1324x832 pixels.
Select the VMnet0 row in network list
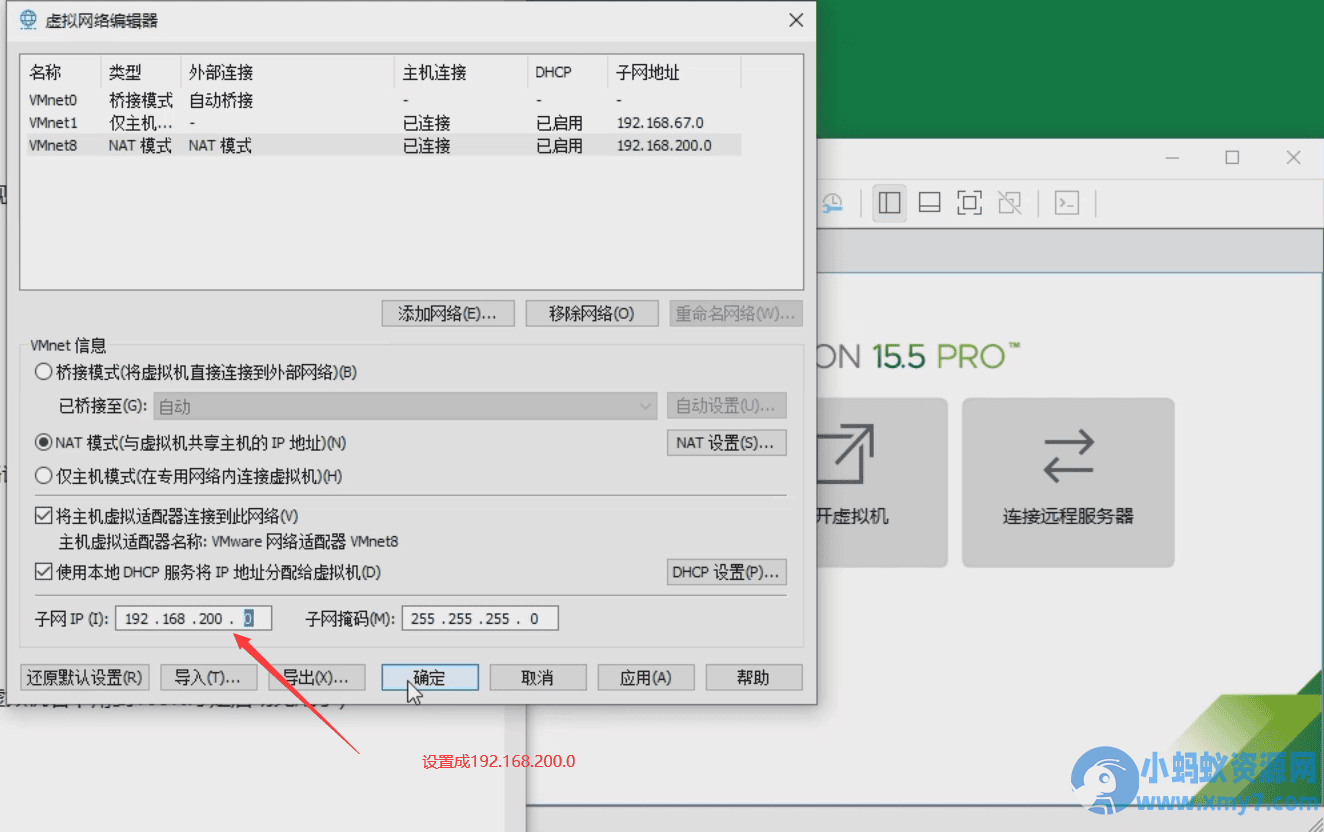point(381,100)
